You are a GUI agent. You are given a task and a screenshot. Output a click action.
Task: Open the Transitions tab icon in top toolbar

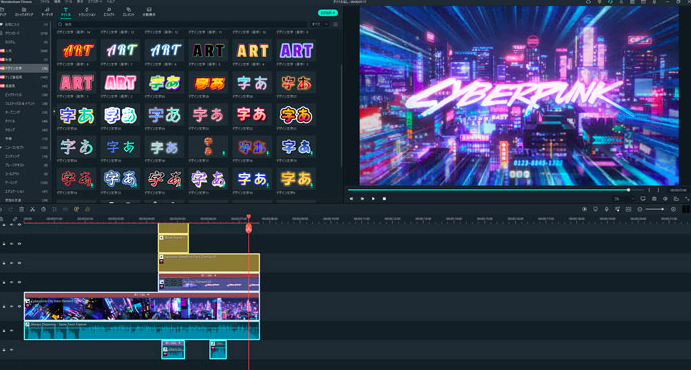[x=86, y=9]
